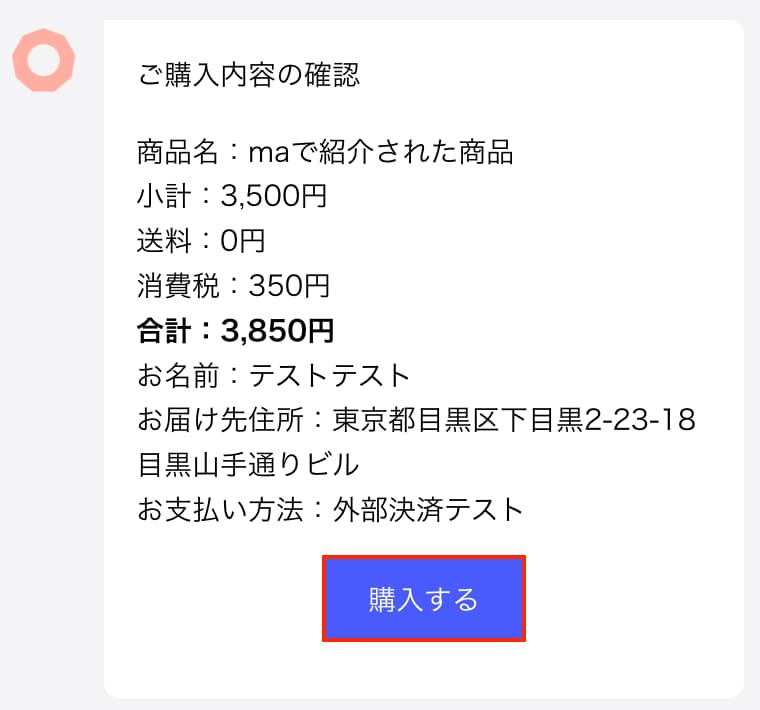The height and width of the screenshot is (710, 760).
Task: Click the お届け先住所 label
Action: [x=220, y=420]
